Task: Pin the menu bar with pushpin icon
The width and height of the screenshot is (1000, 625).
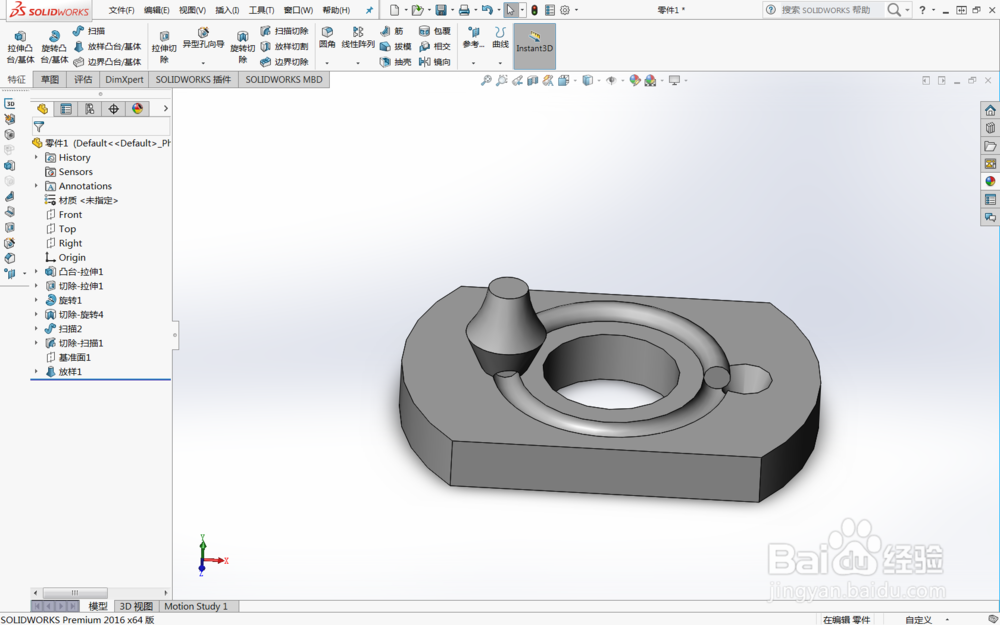Action: click(369, 10)
